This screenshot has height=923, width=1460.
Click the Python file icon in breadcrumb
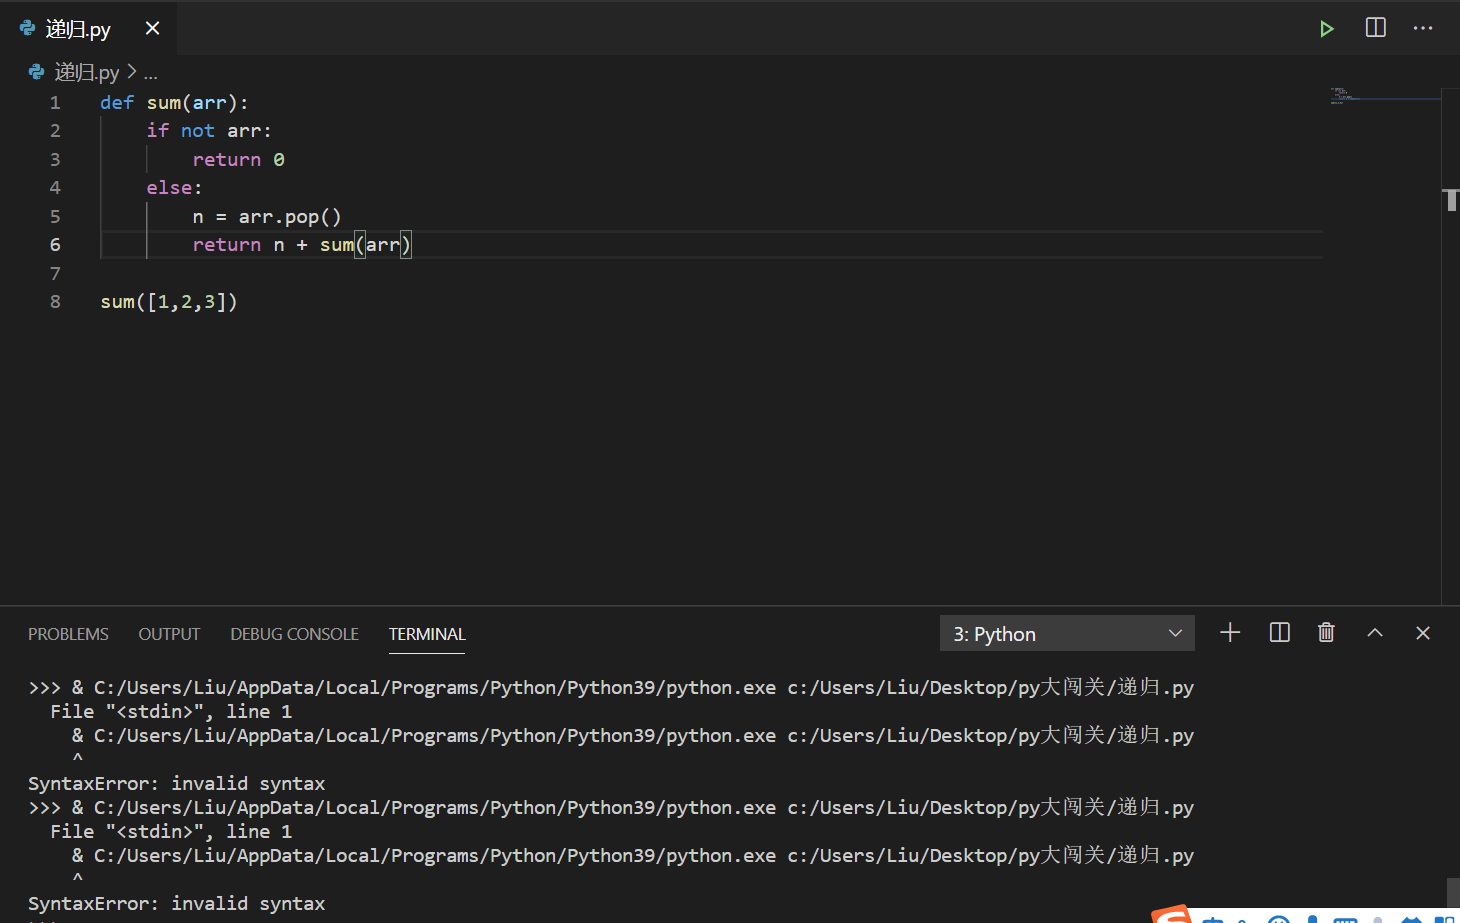tap(37, 72)
